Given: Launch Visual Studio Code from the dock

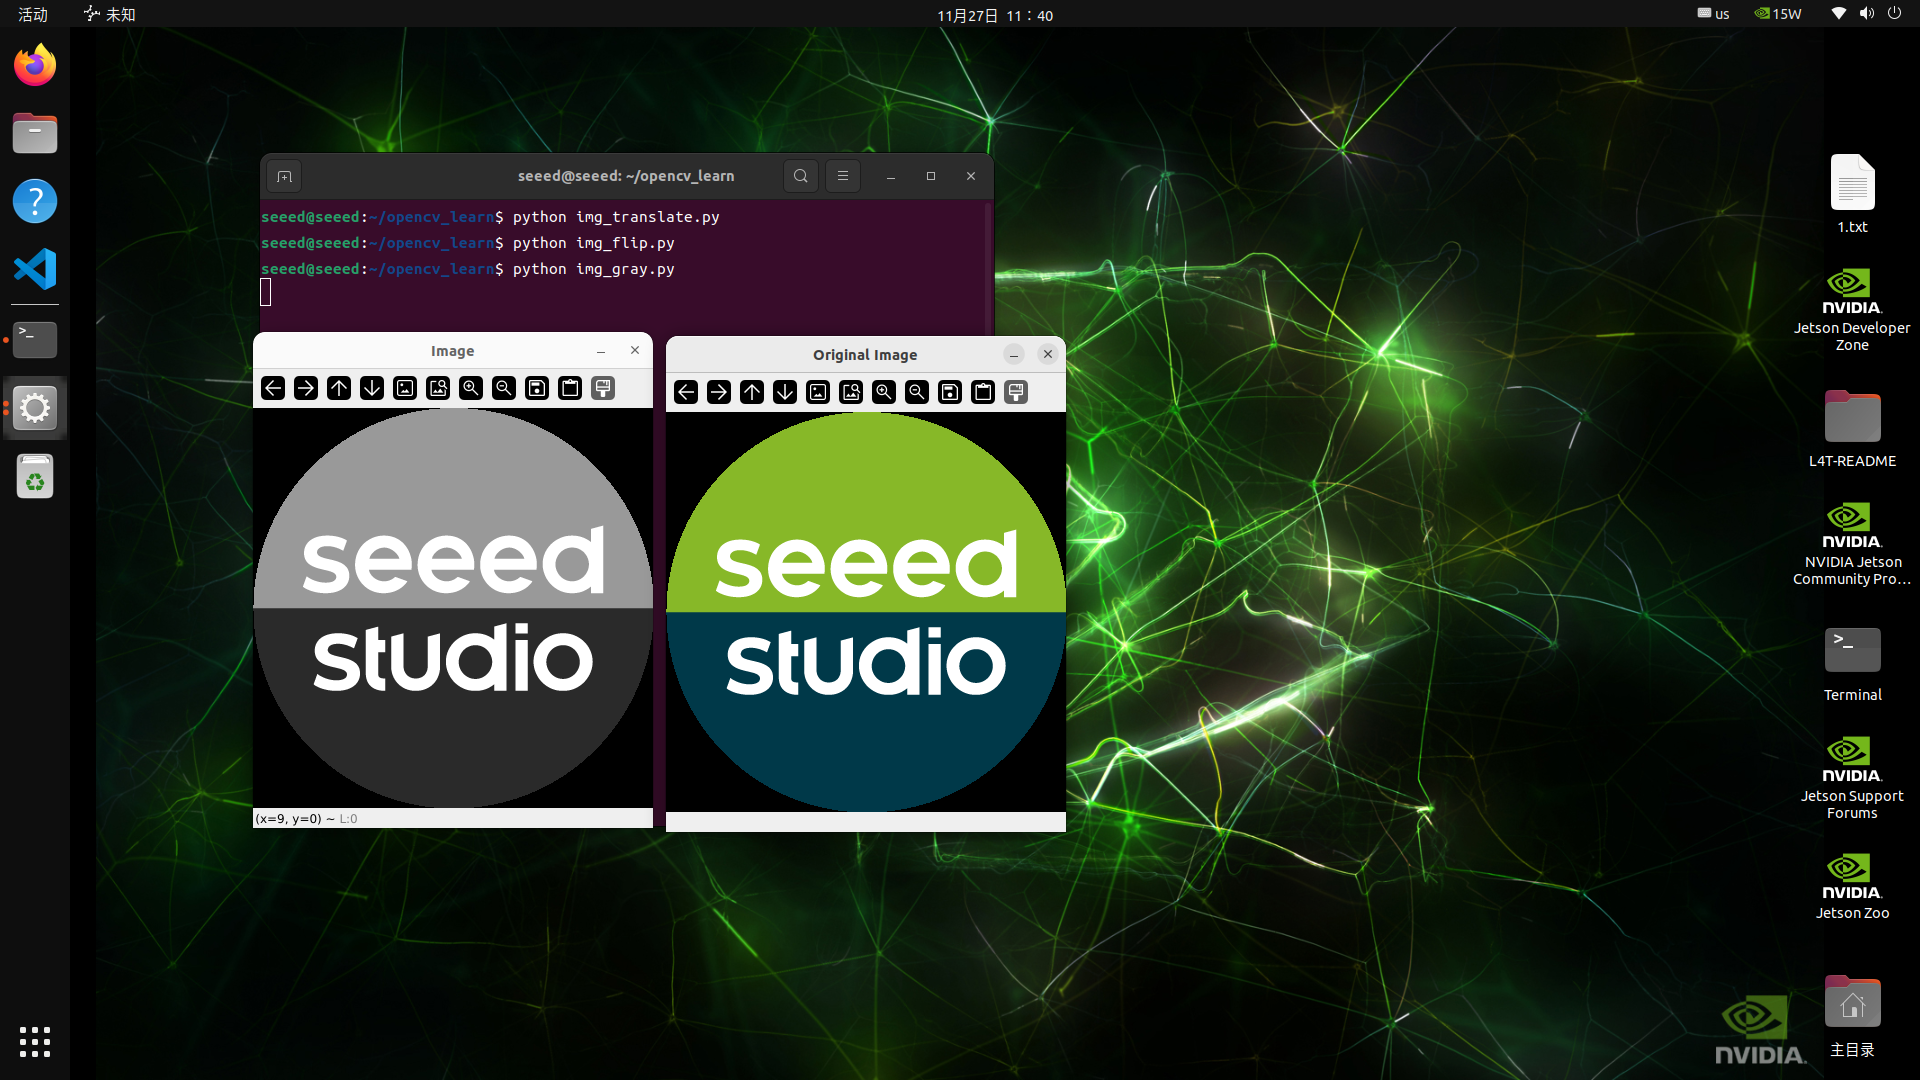Looking at the screenshot, I should click(35, 269).
